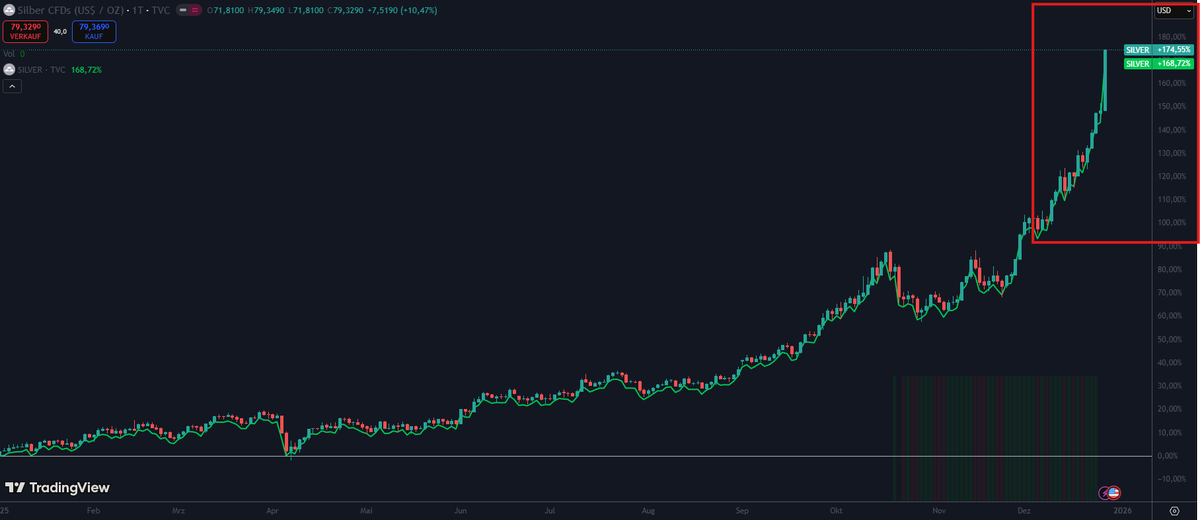Click the Aug label on time axis

(648, 510)
